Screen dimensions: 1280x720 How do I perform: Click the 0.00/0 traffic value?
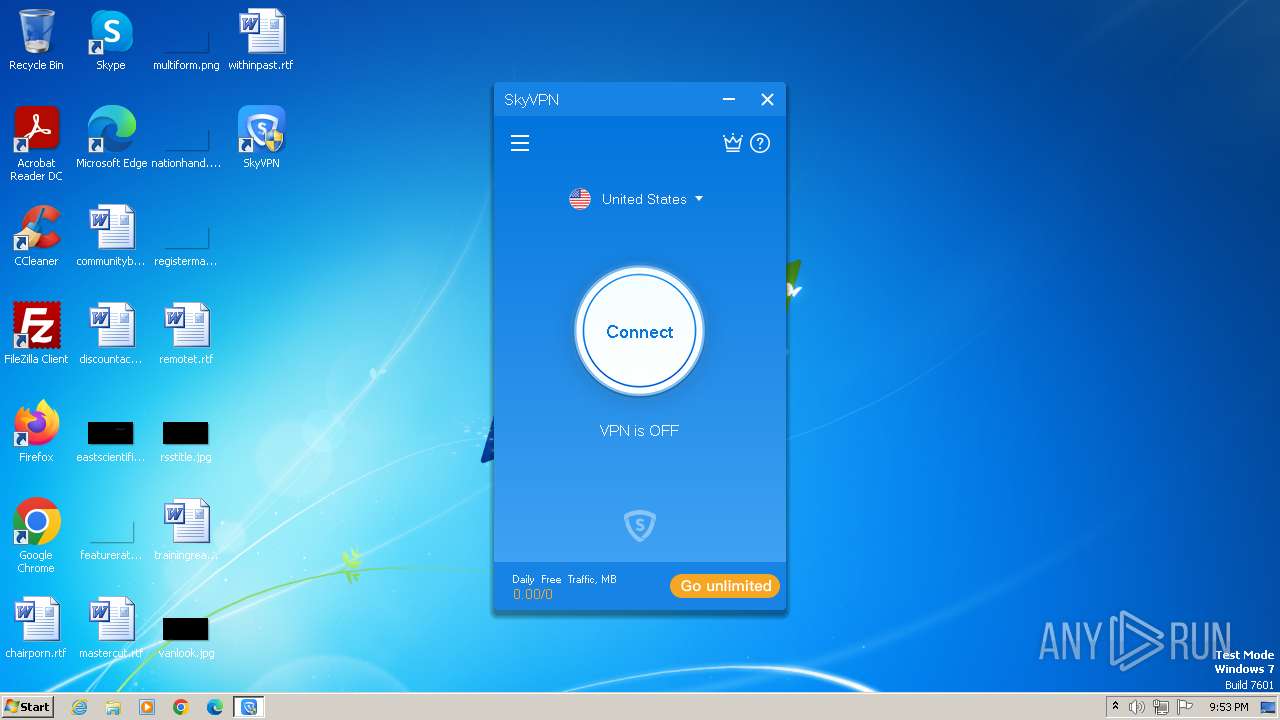coord(533,594)
